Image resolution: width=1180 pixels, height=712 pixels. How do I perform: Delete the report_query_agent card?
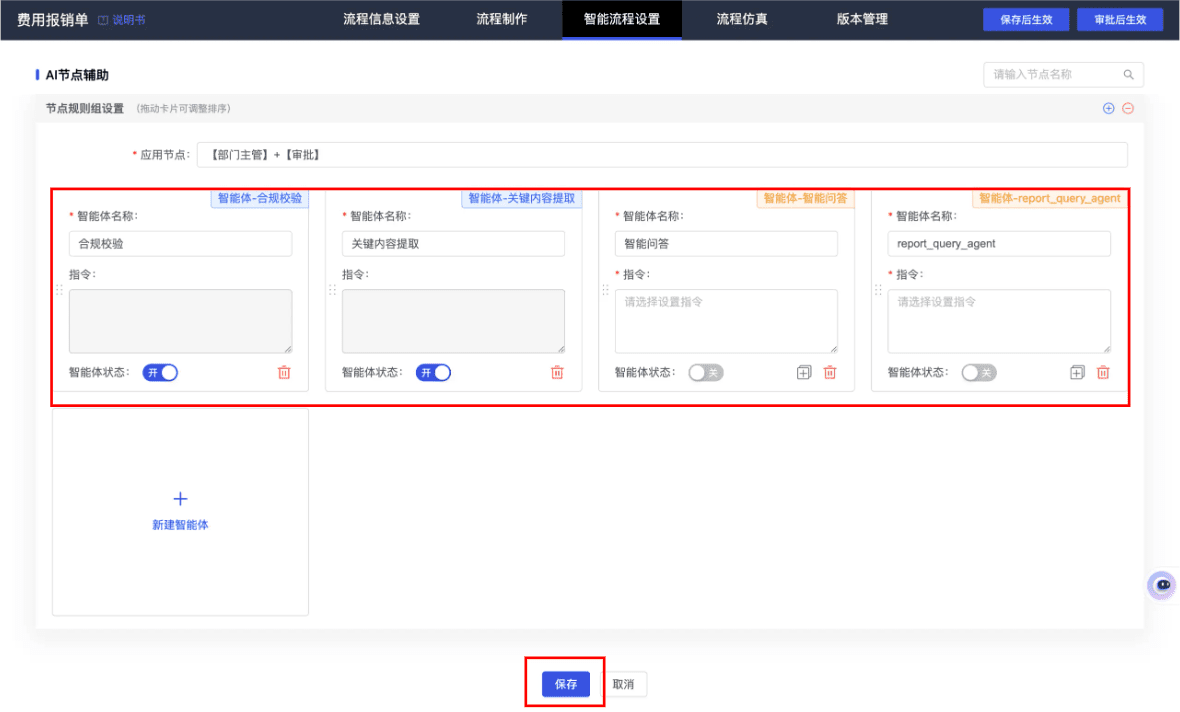coord(1102,373)
